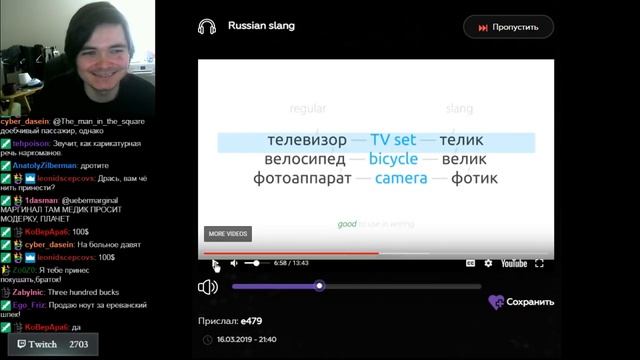Click the Пропустить skip button
Image resolution: width=640 pixels, height=360 pixels.
[508, 27]
